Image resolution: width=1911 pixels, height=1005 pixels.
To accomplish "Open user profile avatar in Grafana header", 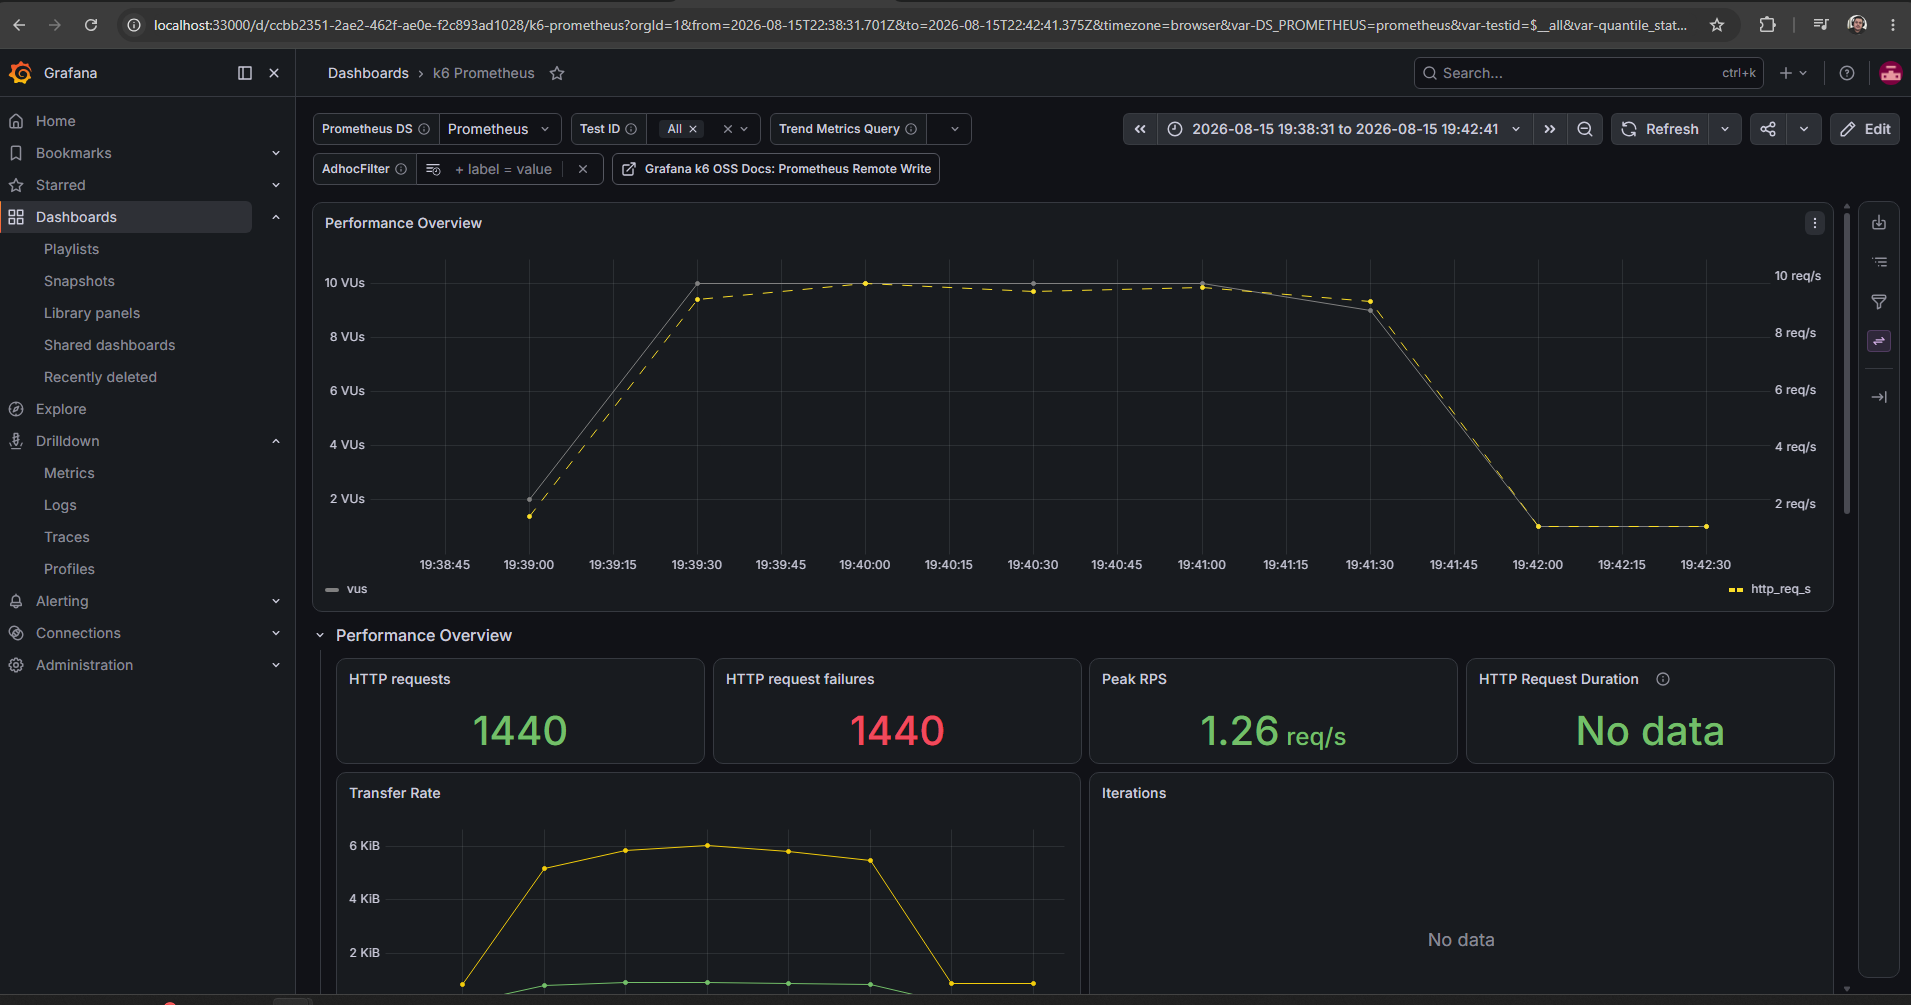I will coord(1890,73).
